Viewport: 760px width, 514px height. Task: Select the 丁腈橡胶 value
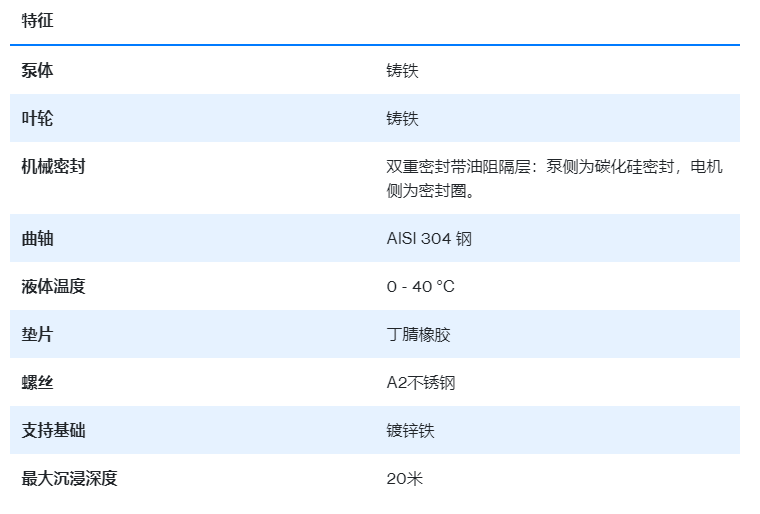pos(418,335)
